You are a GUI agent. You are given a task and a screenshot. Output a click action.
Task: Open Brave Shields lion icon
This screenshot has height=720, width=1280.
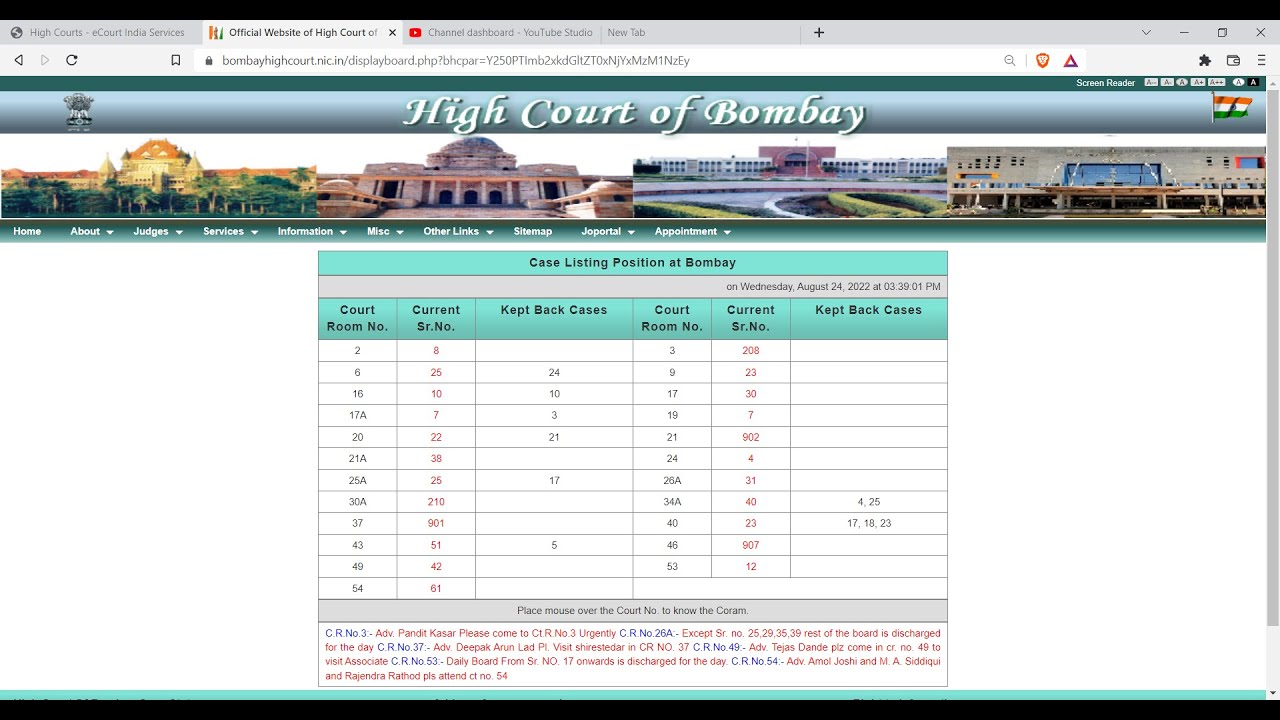tap(1042, 60)
